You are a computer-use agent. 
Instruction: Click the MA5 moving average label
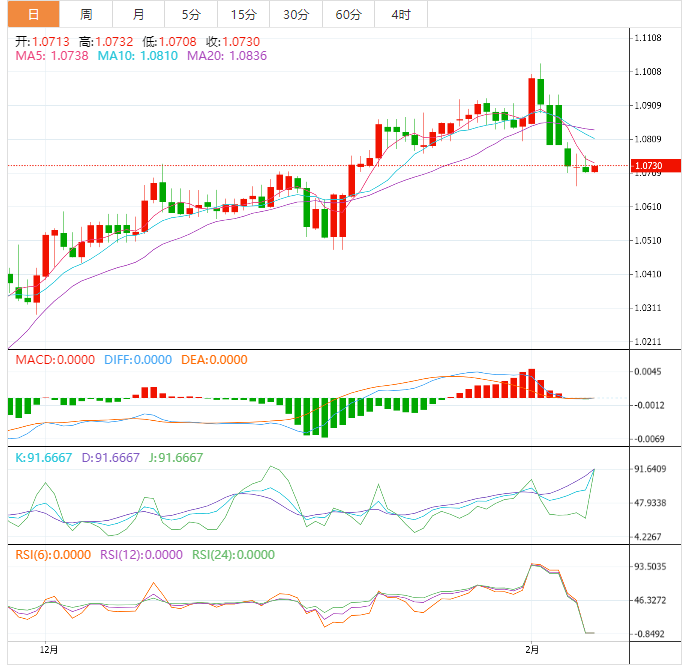point(51,56)
